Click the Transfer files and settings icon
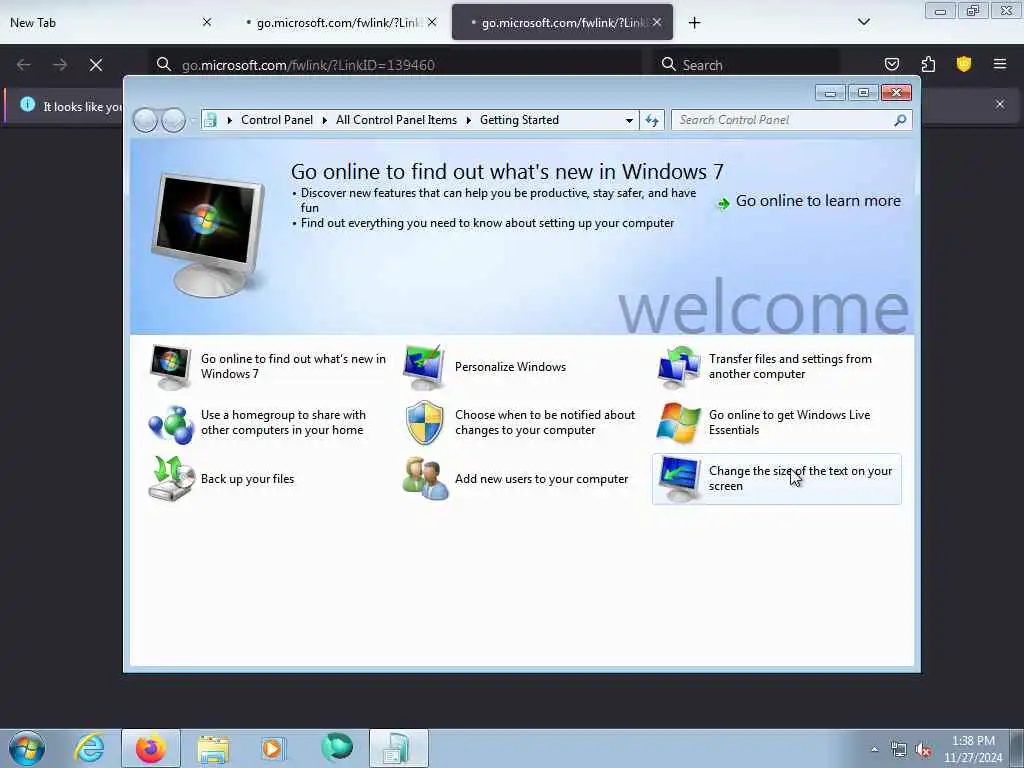This screenshot has width=1024, height=768. coord(679,366)
